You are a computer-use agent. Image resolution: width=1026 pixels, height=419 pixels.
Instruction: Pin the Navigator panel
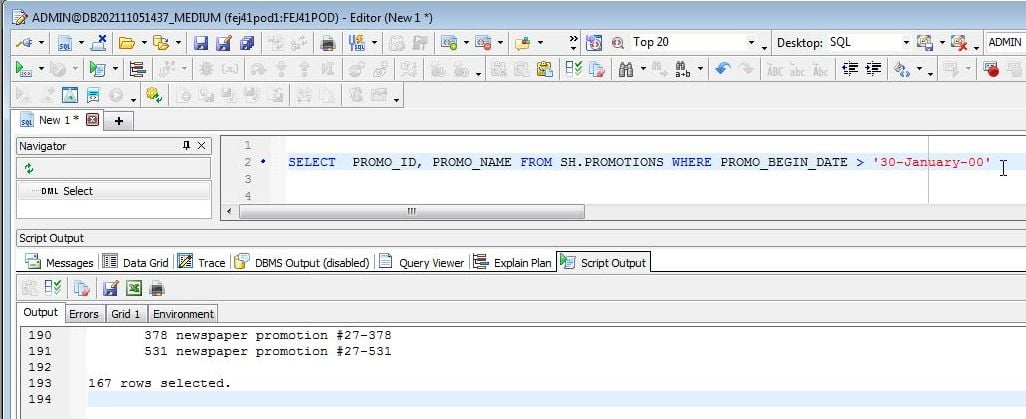[186, 146]
